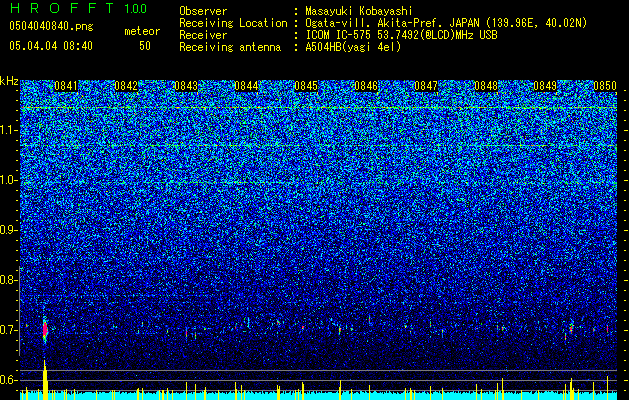Click the 0.6 frequency axis label

(x=6, y=380)
